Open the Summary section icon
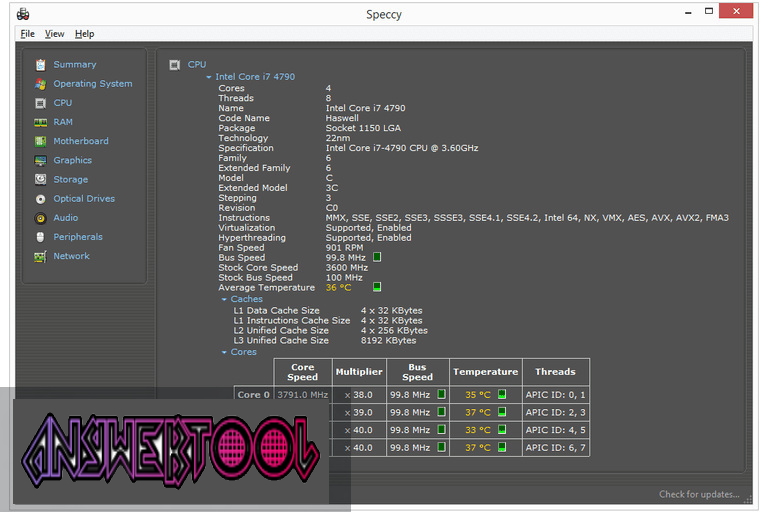Viewport: 768px width, 512px height. [40, 65]
